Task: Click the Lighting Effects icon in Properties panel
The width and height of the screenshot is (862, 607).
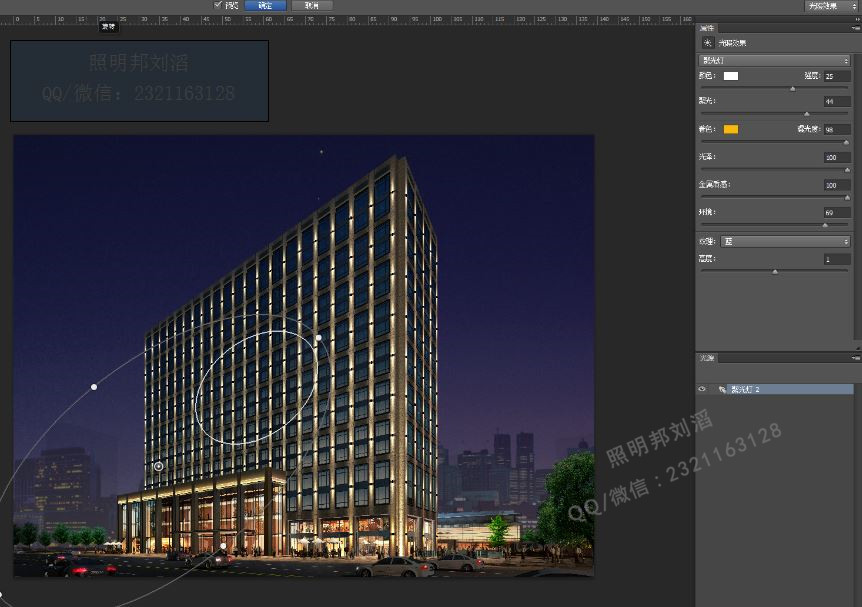Action: (x=707, y=43)
